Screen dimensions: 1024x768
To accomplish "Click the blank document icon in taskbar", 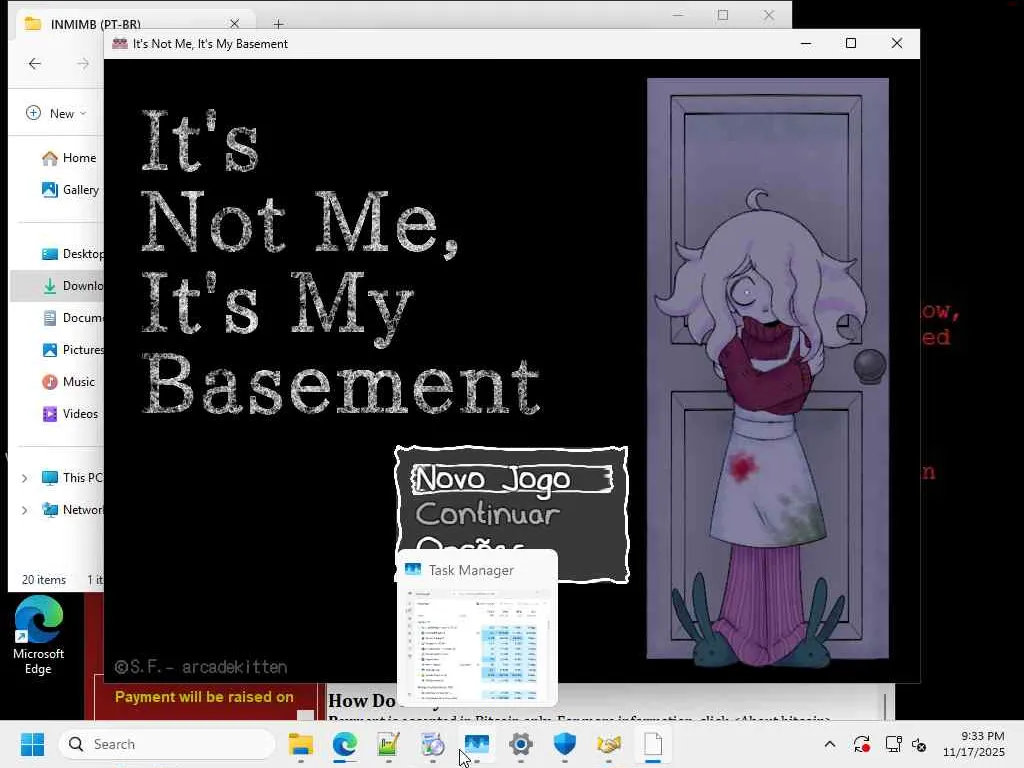I will pos(653,745).
